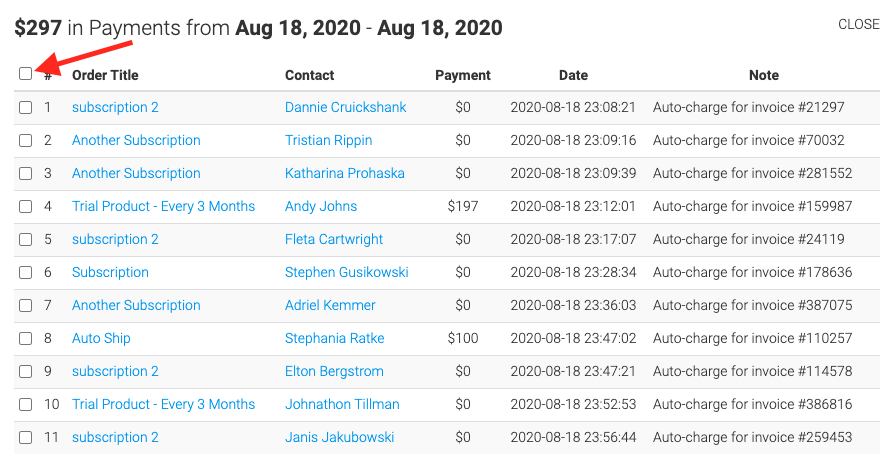Open Janis Jakubowski's contact record

click(x=339, y=437)
